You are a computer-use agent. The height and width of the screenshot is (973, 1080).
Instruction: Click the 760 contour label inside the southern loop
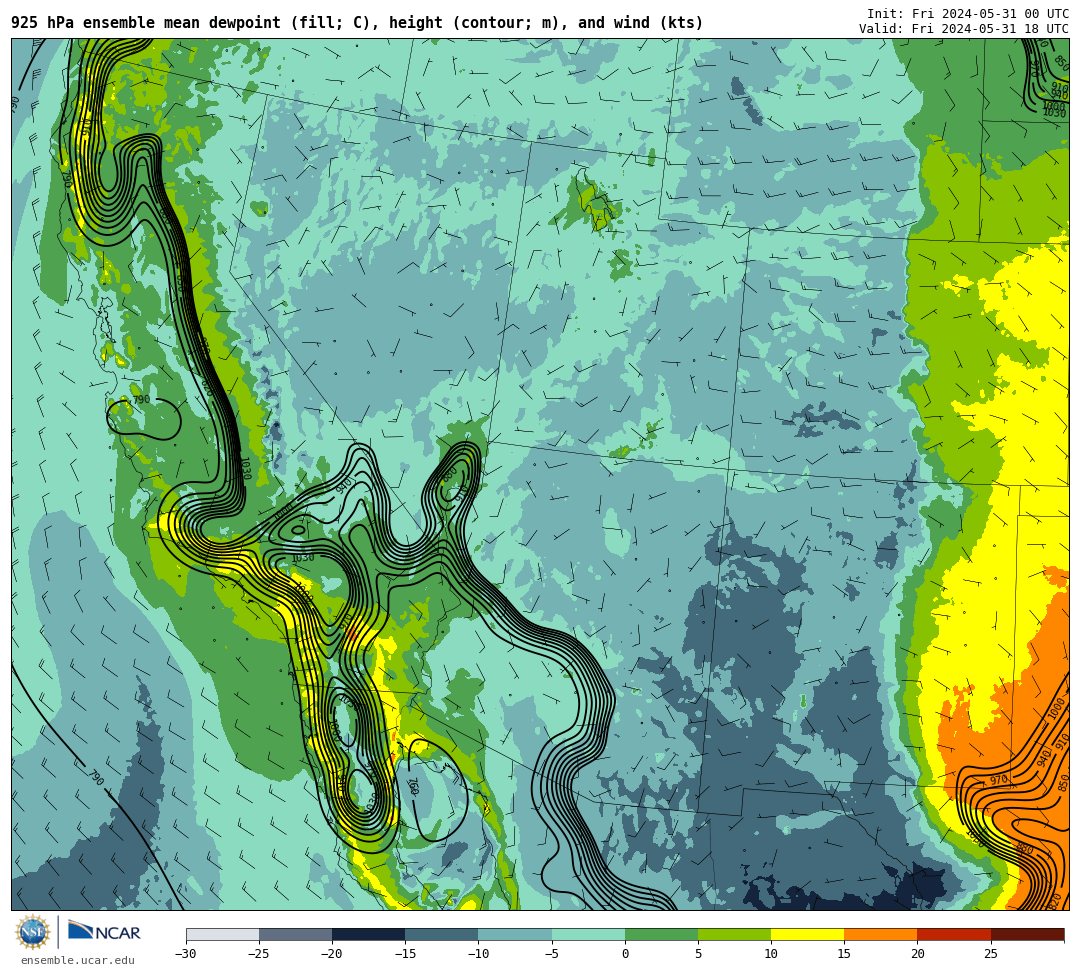(x=413, y=787)
